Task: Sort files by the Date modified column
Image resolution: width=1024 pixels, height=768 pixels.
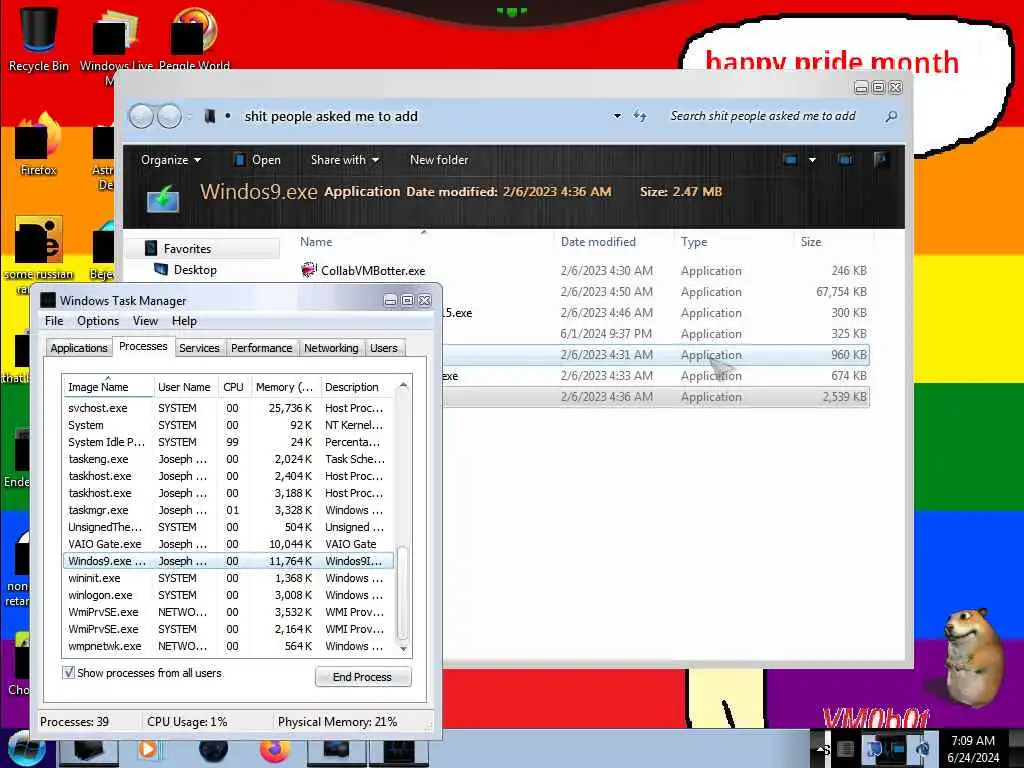Action: 613,242
